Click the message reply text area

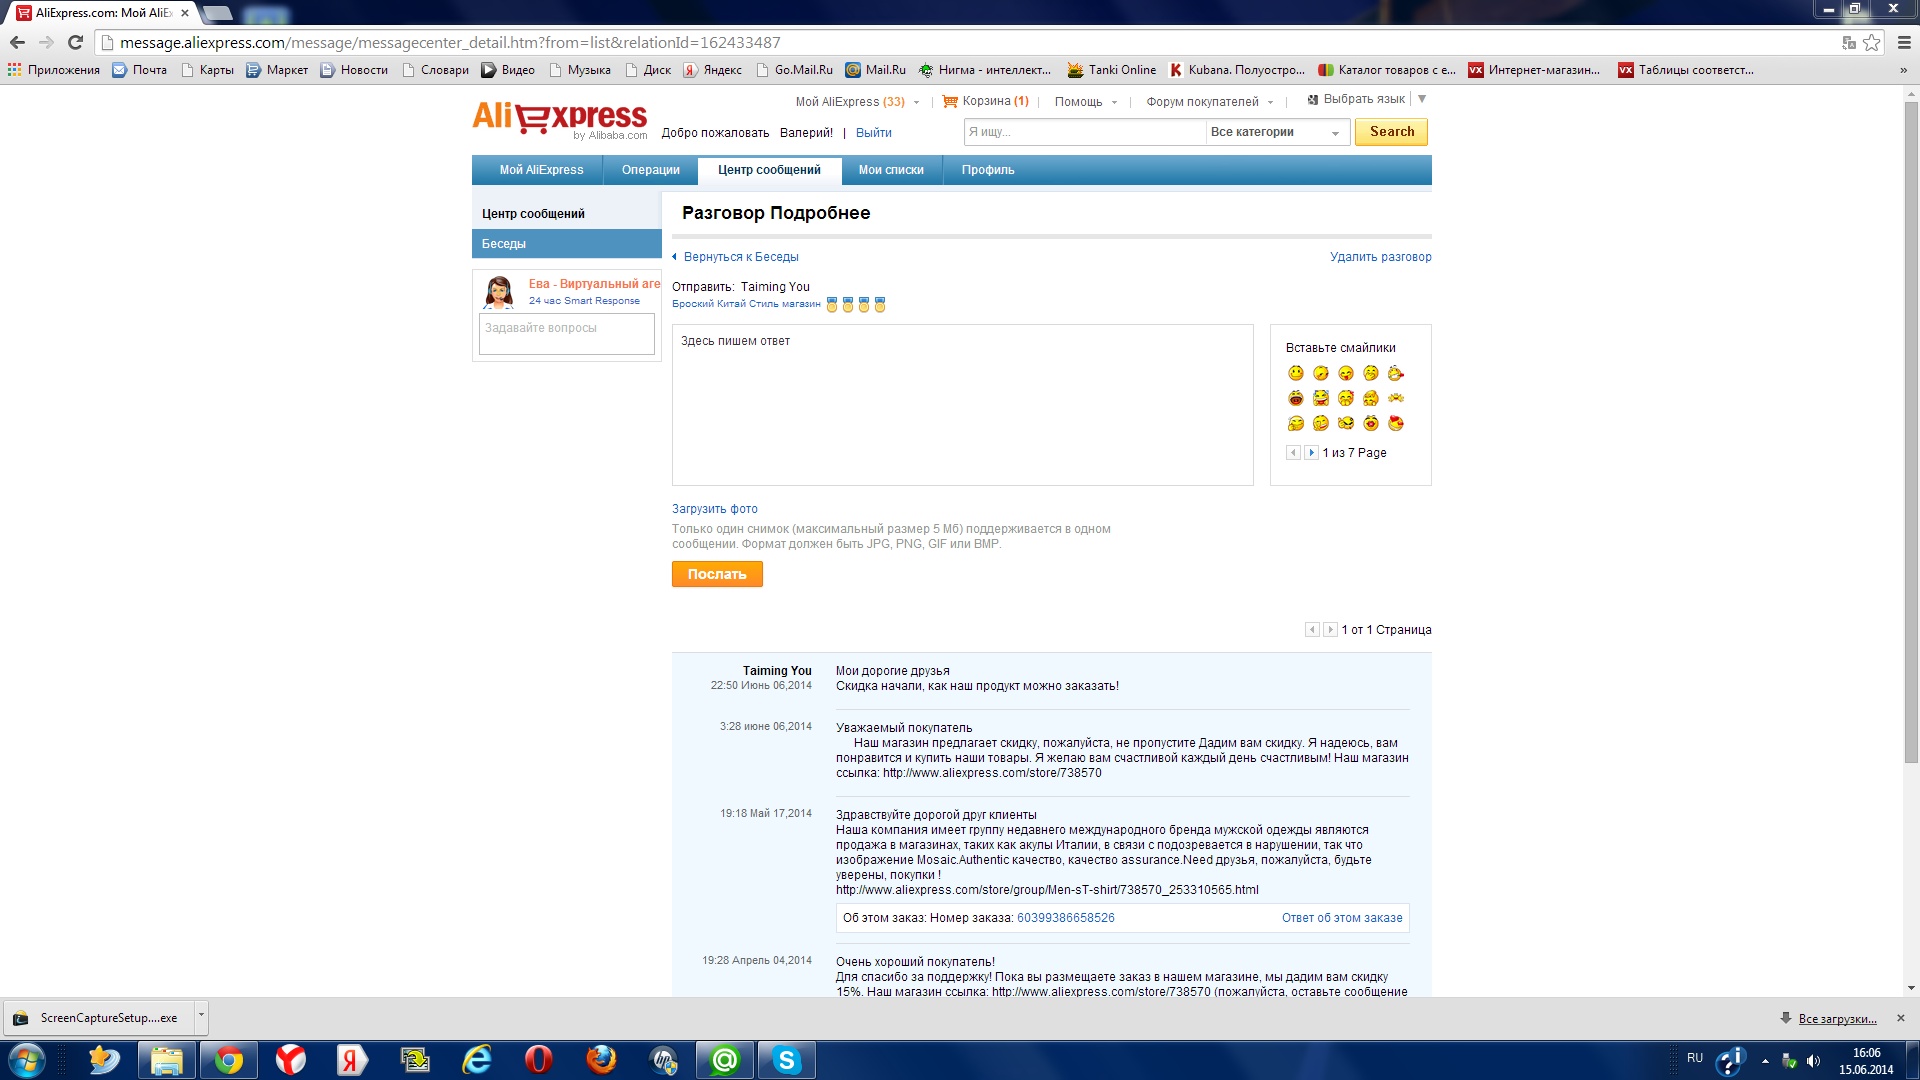click(x=963, y=405)
